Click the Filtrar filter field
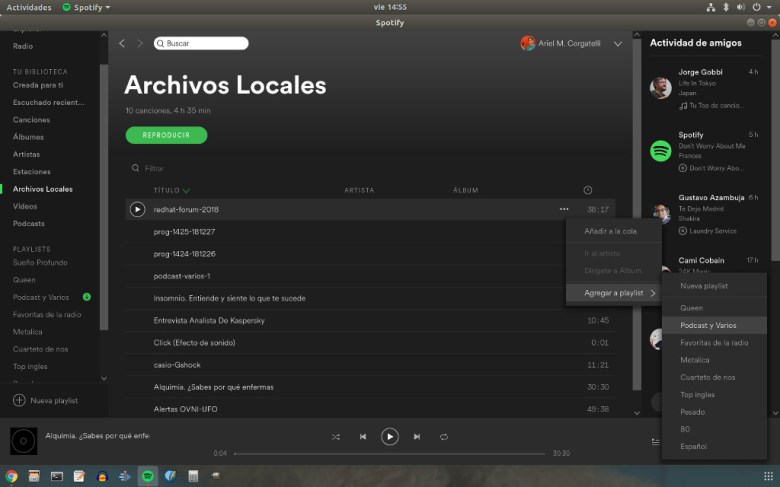This screenshot has height=487, width=780. click(154, 168)
